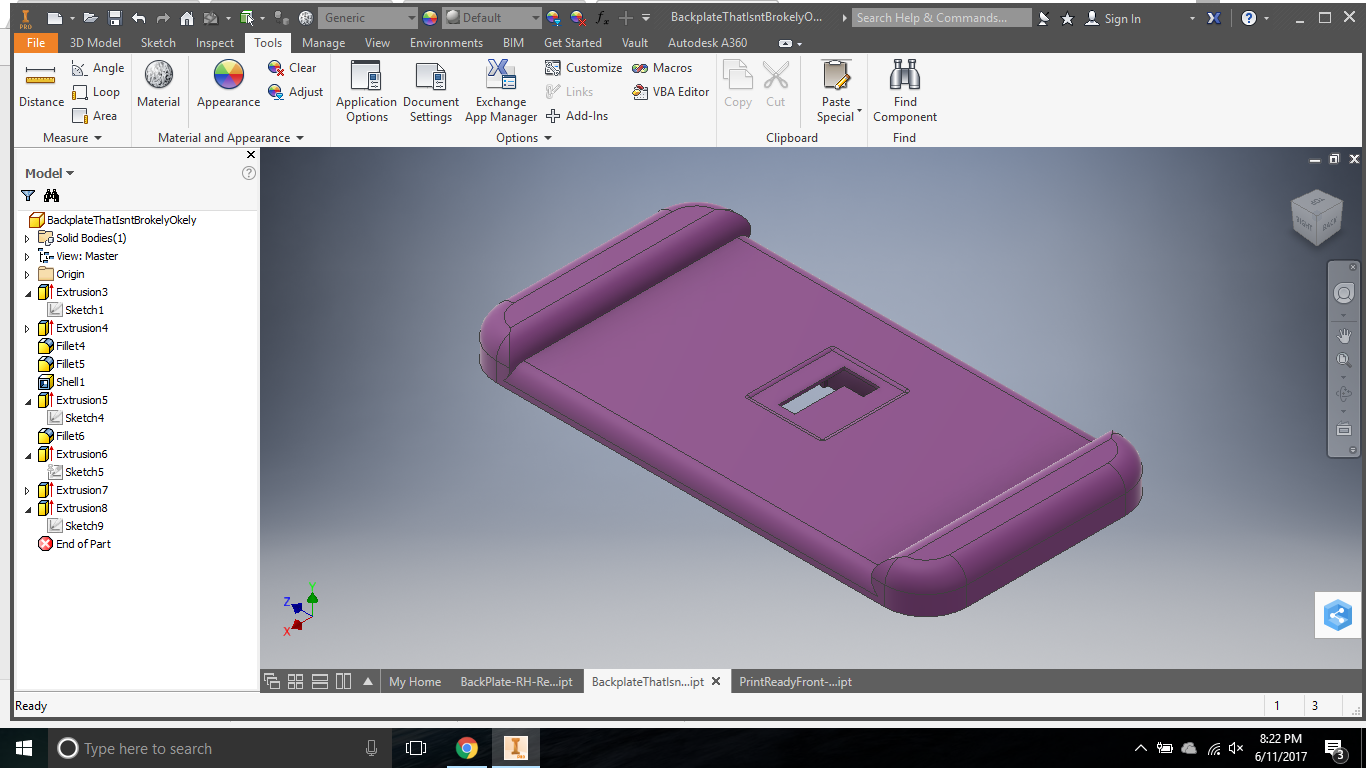This screenshot has height=768, width=1366.
Task: Select the Distance measure tool
Action: pos(41,85)
